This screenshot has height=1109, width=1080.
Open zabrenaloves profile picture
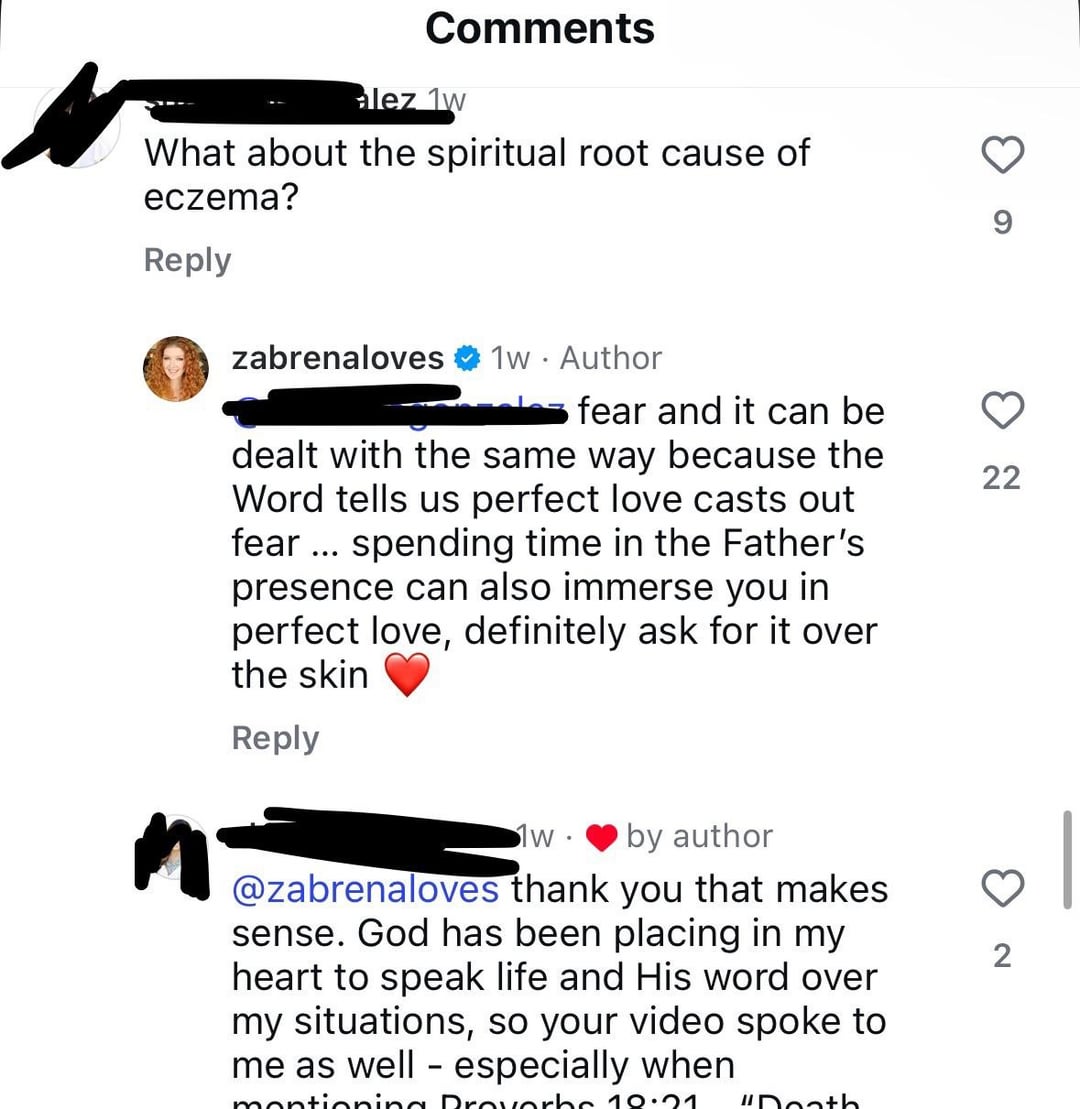tap(177, 369)
